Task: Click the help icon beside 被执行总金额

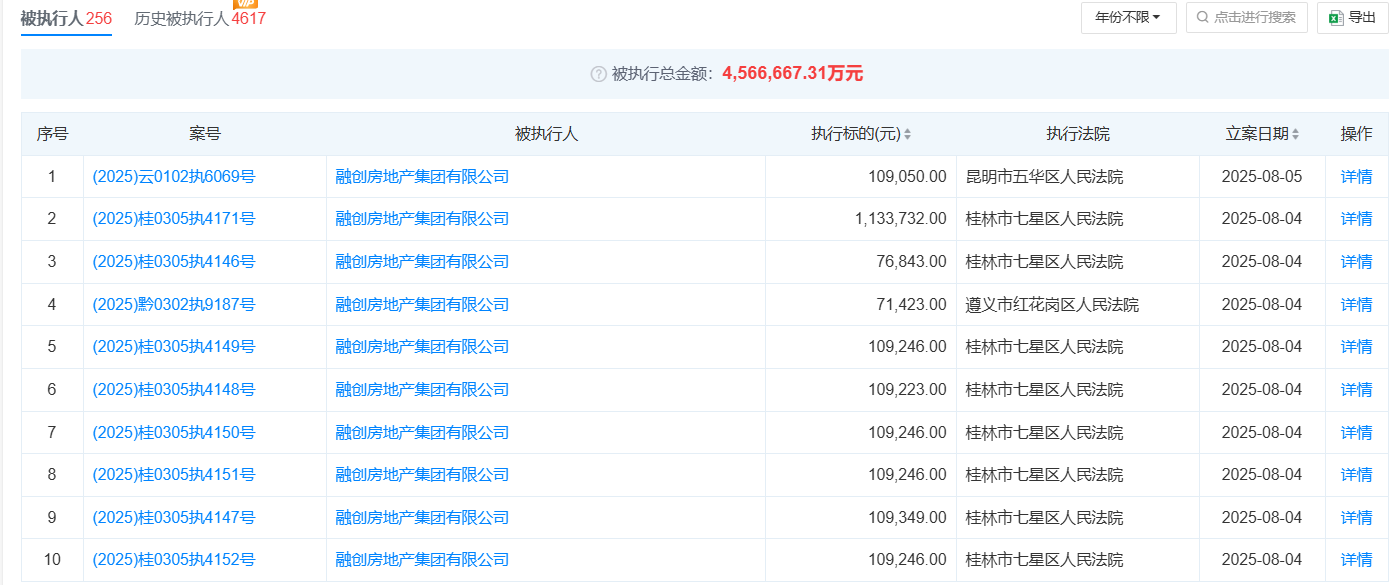Action: pos(598,74)
